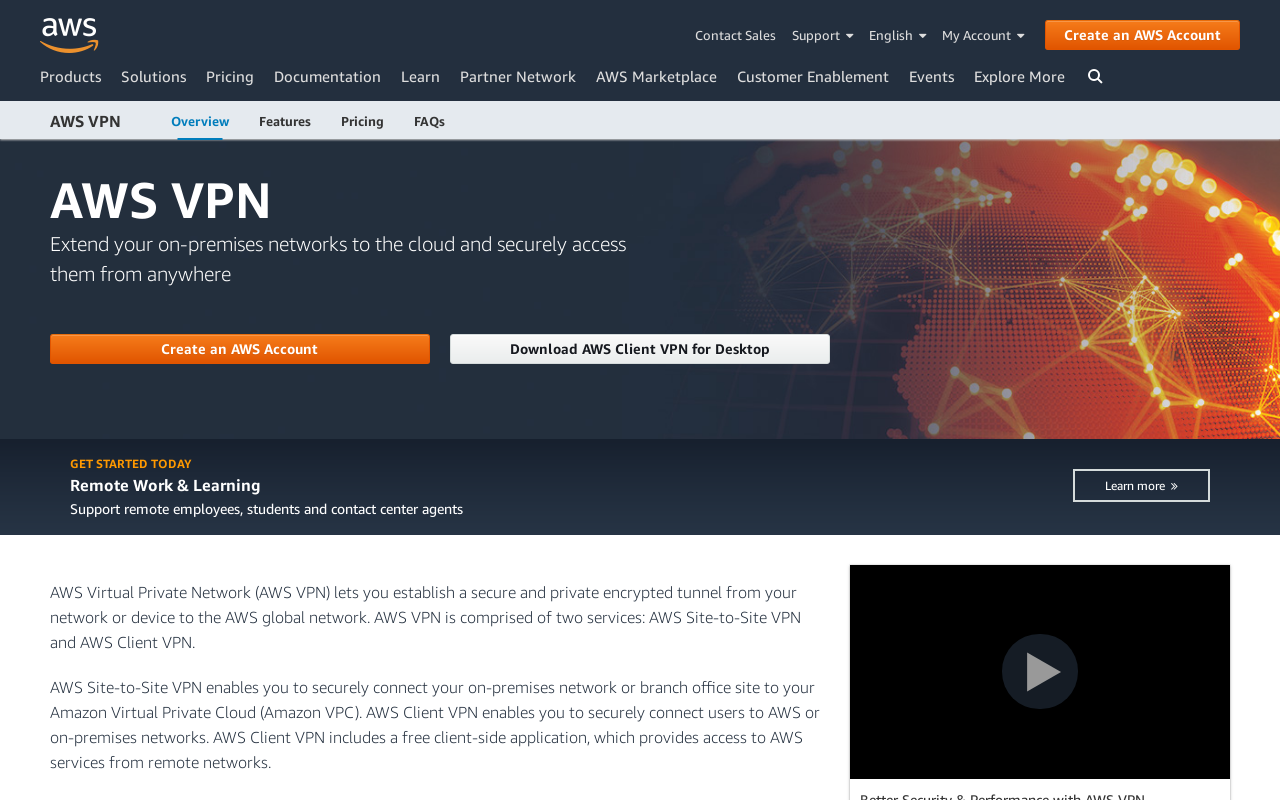Open the Solutions menu

pos(154,77)
